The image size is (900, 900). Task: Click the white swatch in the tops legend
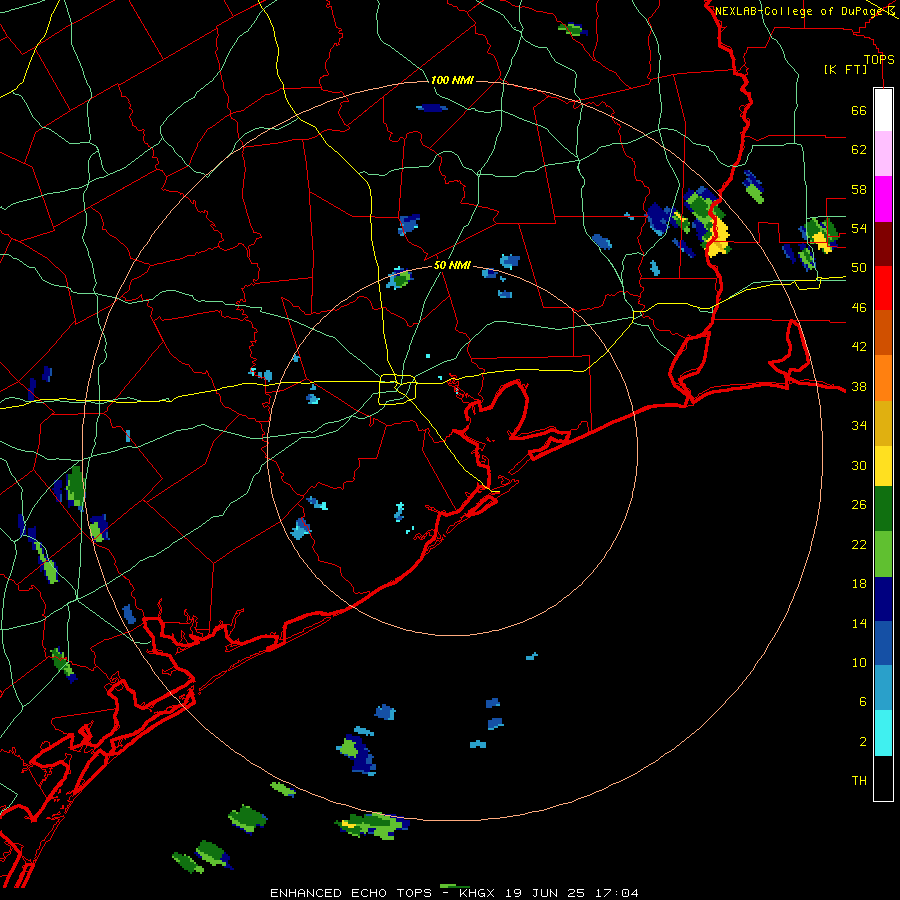(883, 110)
